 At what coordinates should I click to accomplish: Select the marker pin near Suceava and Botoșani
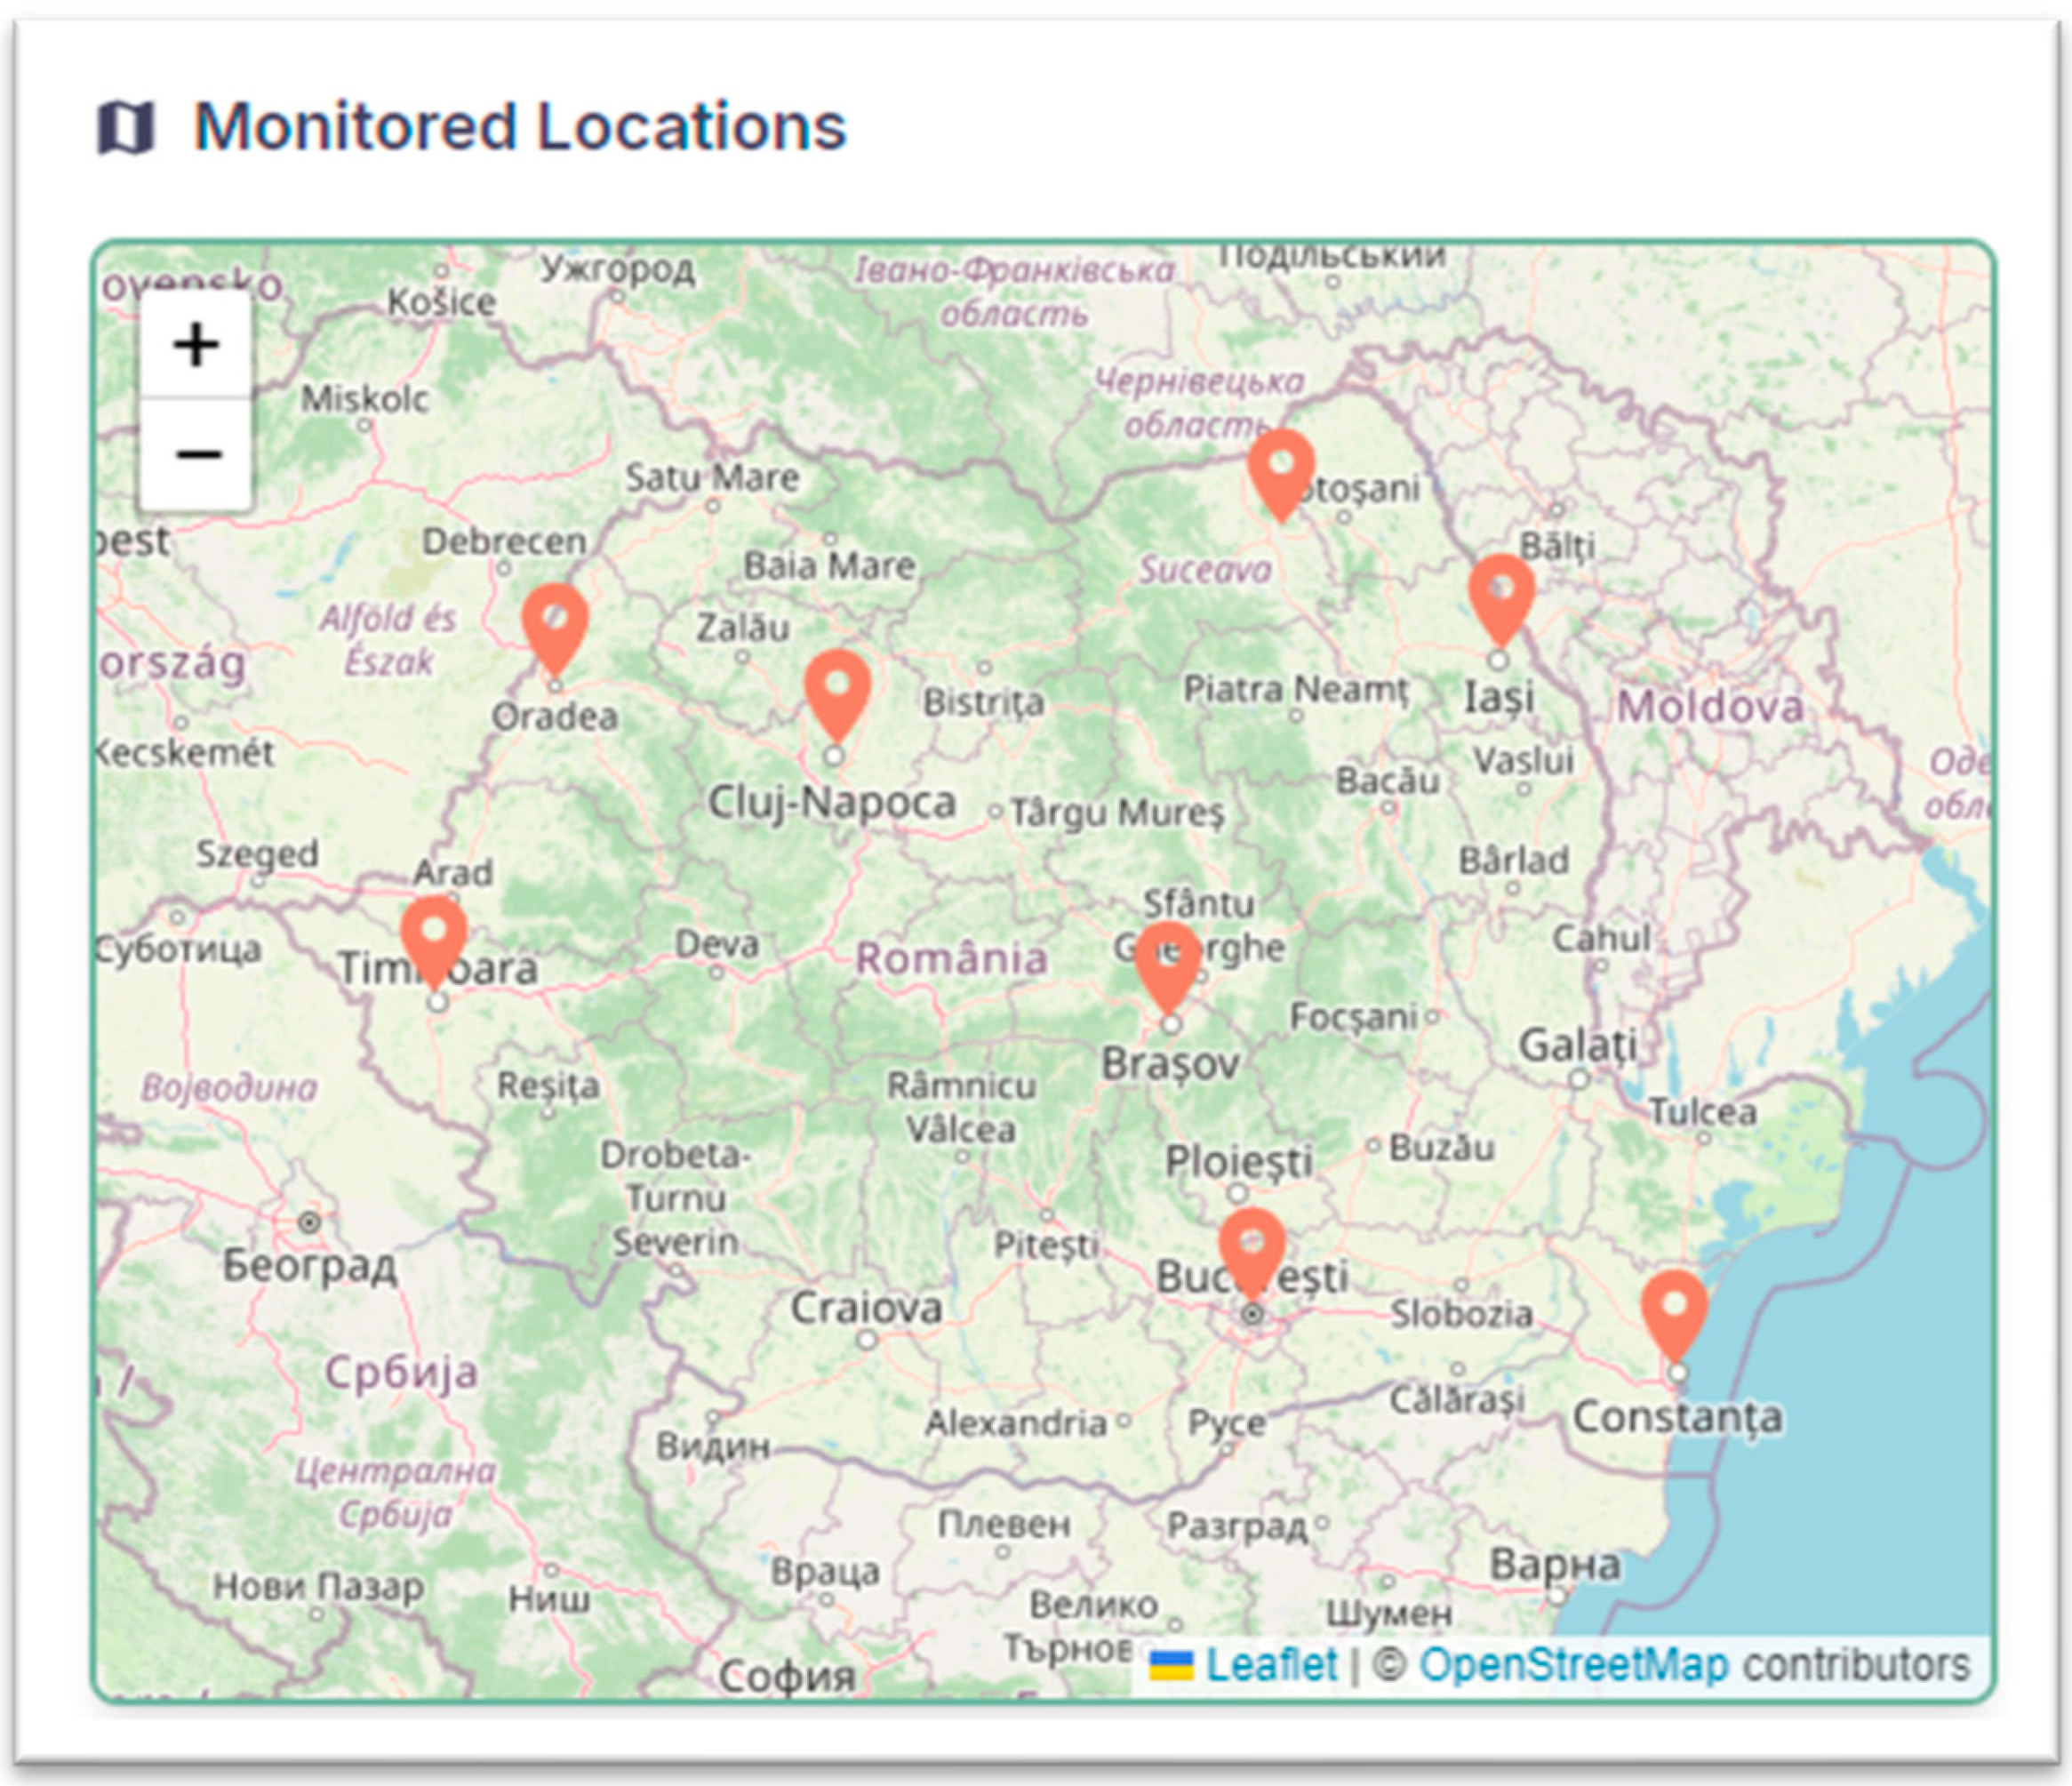pyautogui.click(x=1281, y=470)
